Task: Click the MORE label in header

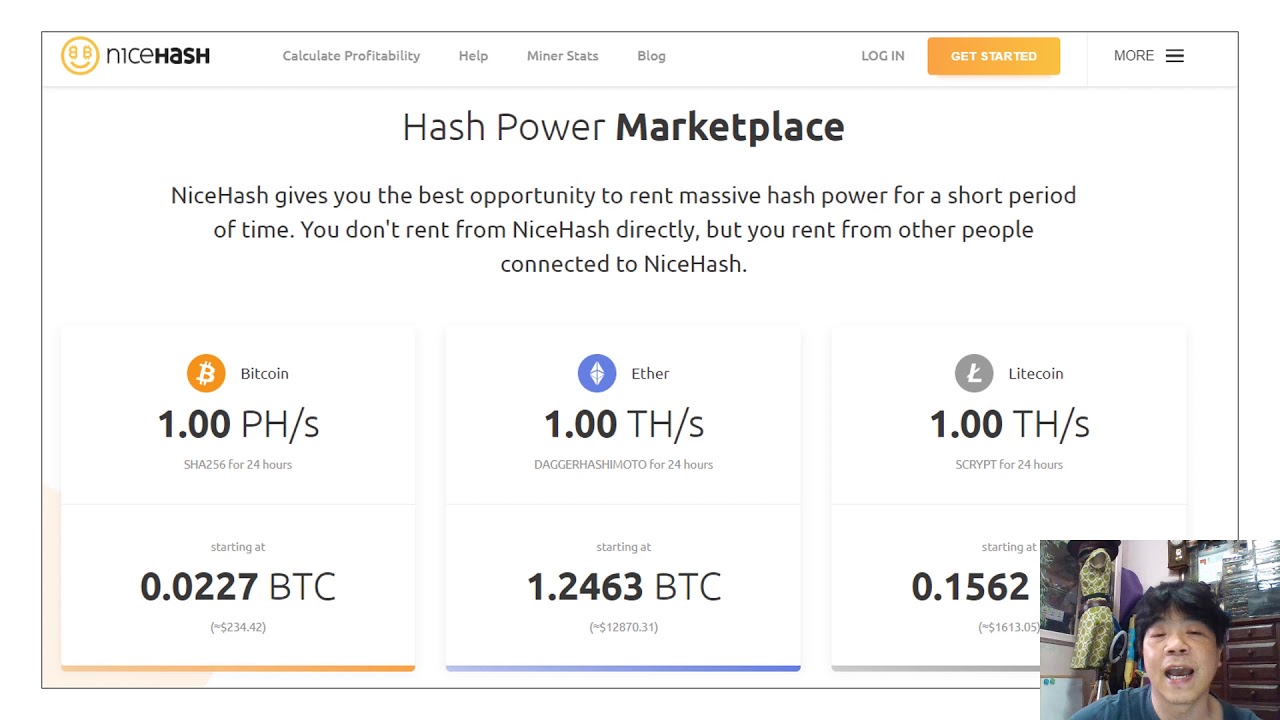Action: [1134, 56]
